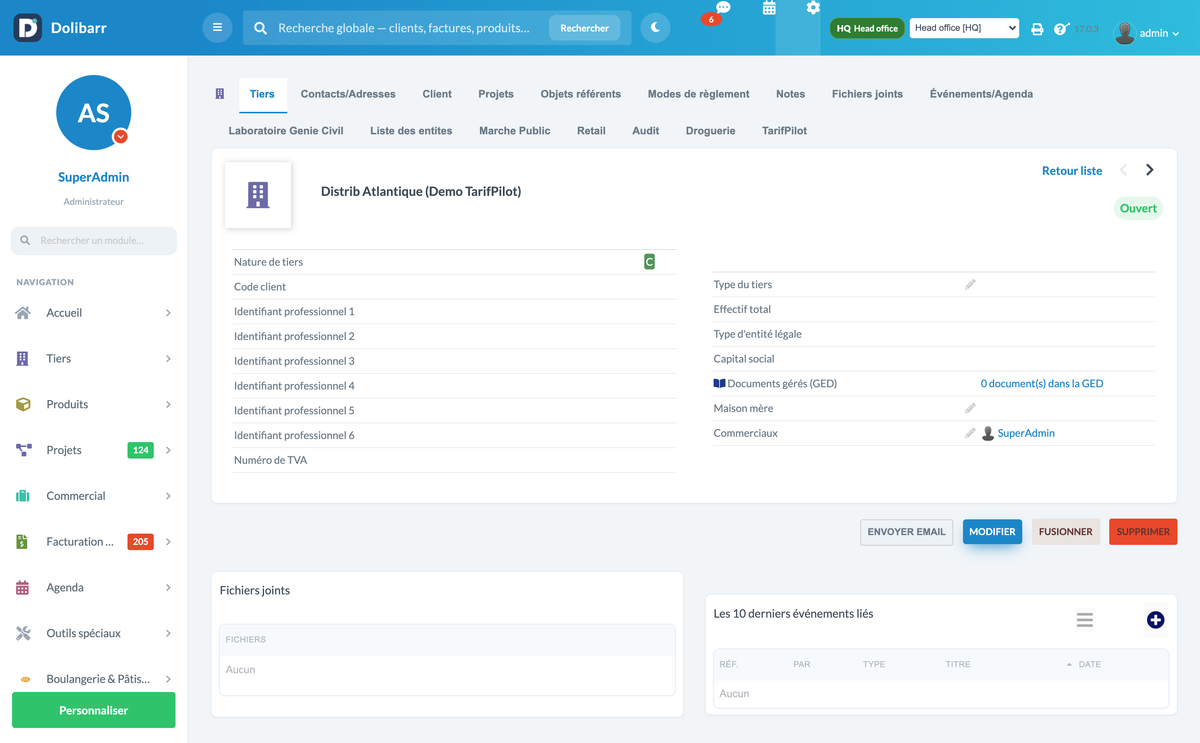Expand the Outils spéciaux sidebar chevron
The image size is (1200, 743).
coord(168,633)
